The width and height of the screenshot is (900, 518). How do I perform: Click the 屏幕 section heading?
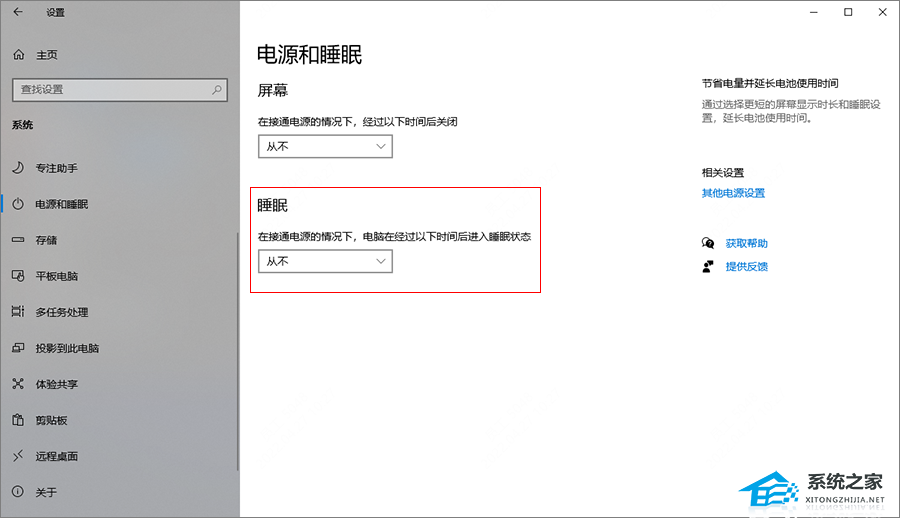tap(273, 90)
